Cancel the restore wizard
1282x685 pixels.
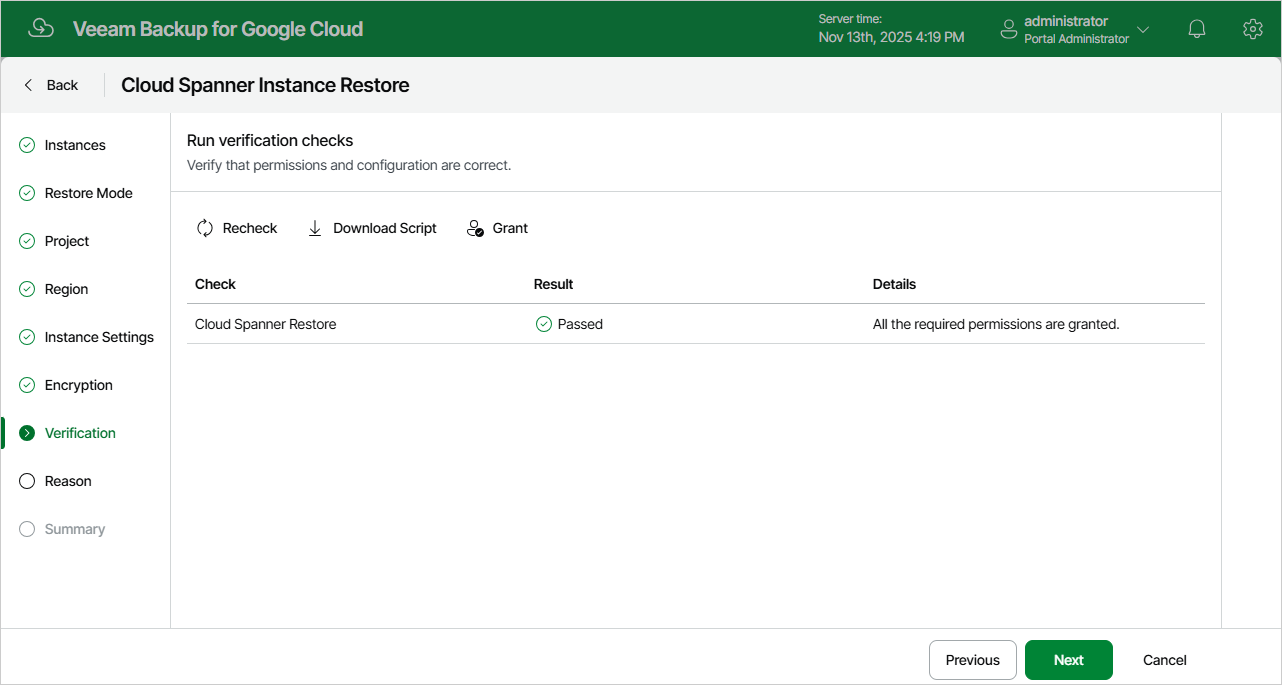(1165, 660)
